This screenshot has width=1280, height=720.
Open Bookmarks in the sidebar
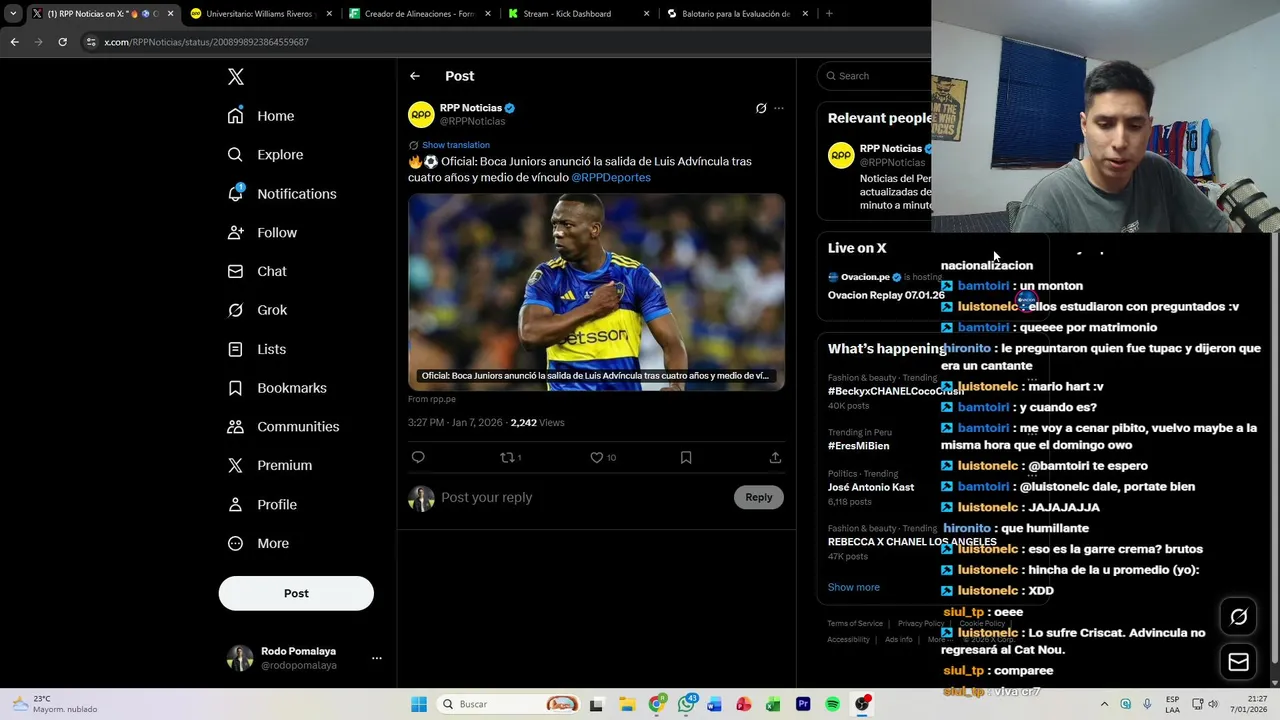click(x=277, y=388)
